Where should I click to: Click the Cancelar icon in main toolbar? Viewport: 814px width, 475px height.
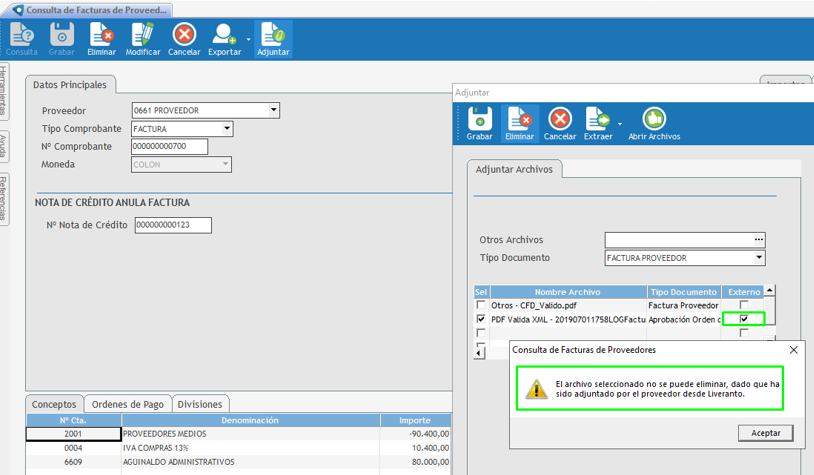click(184, 39)
